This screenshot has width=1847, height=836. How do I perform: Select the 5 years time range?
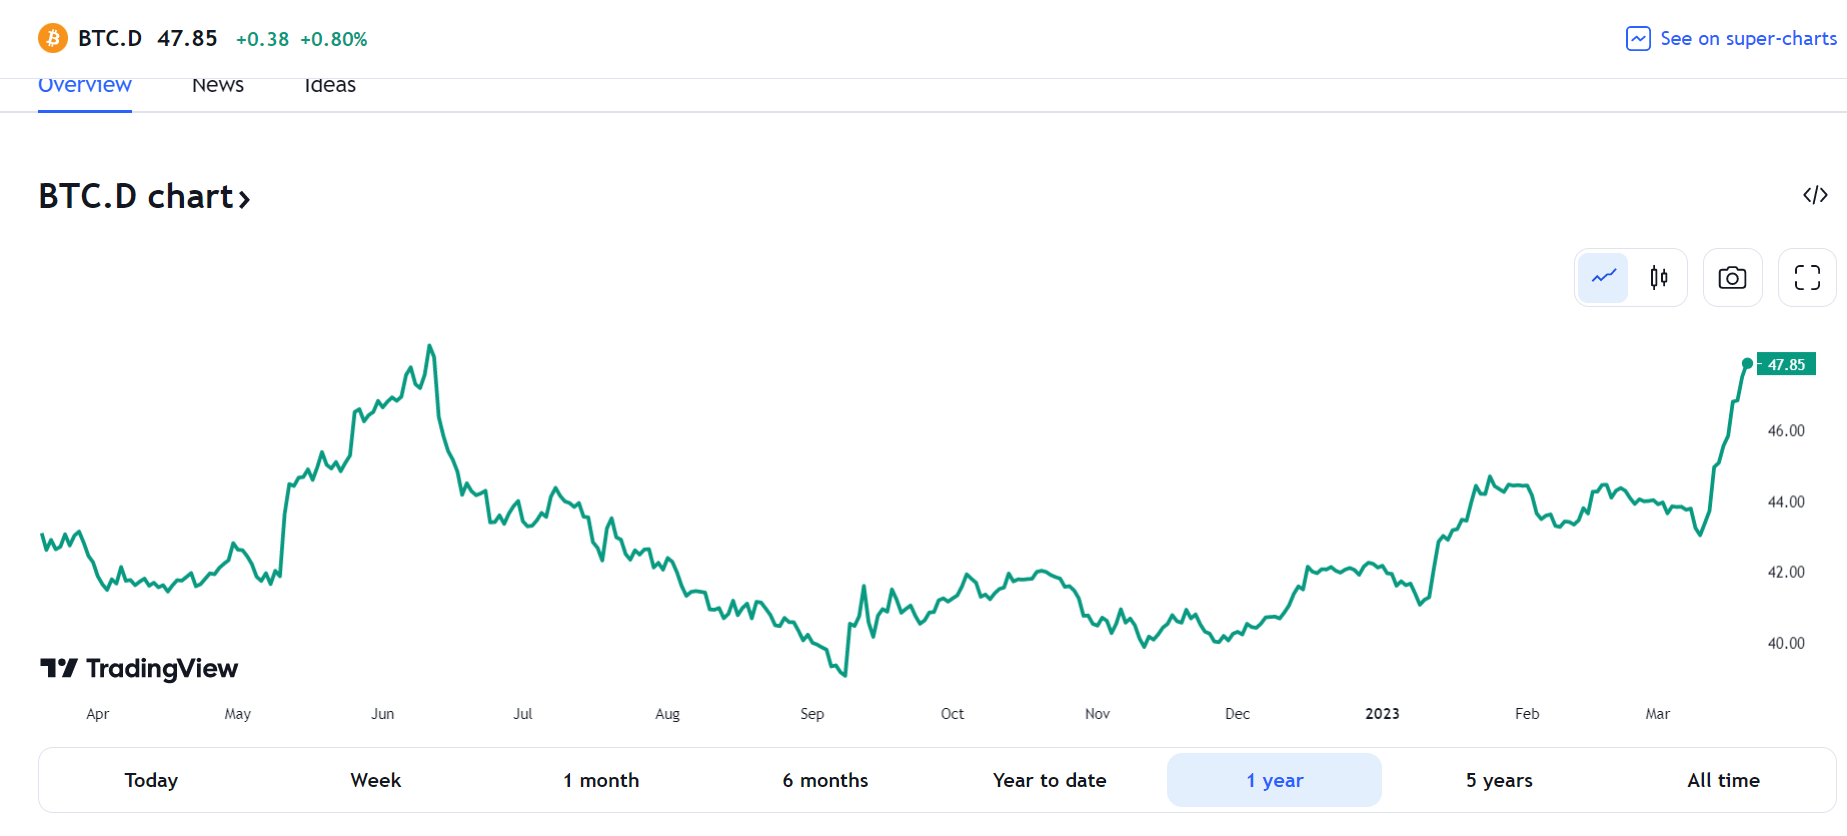pos(1499,780)
